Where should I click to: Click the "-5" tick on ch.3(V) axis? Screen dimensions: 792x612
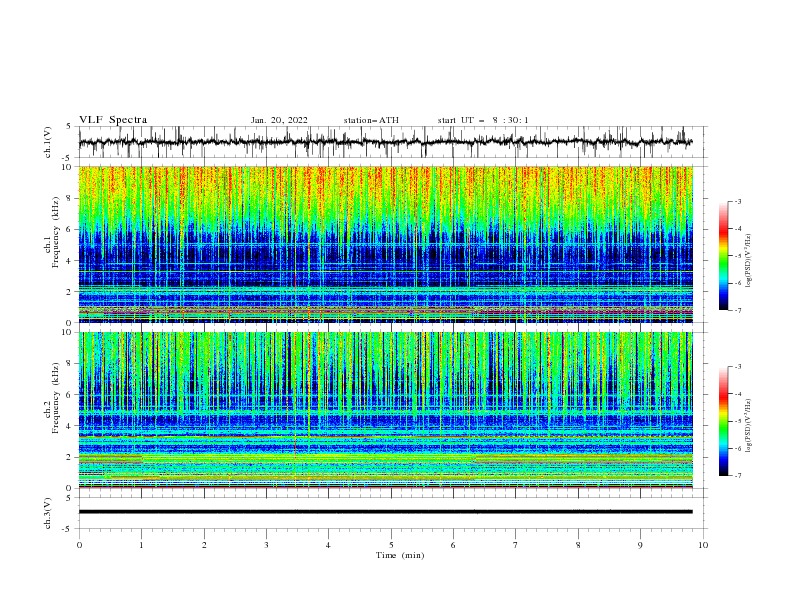point(68,529)
